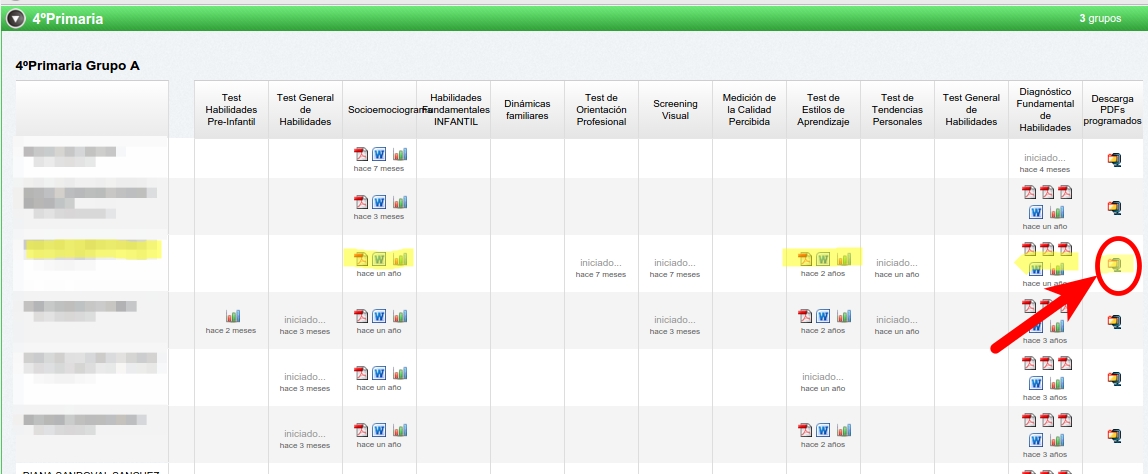Image resolution: width=1148 pixels, height=474 pixels.
Task: View chart under Test Habilidades Pre-Infantil
Action: [x=232, y=316]
